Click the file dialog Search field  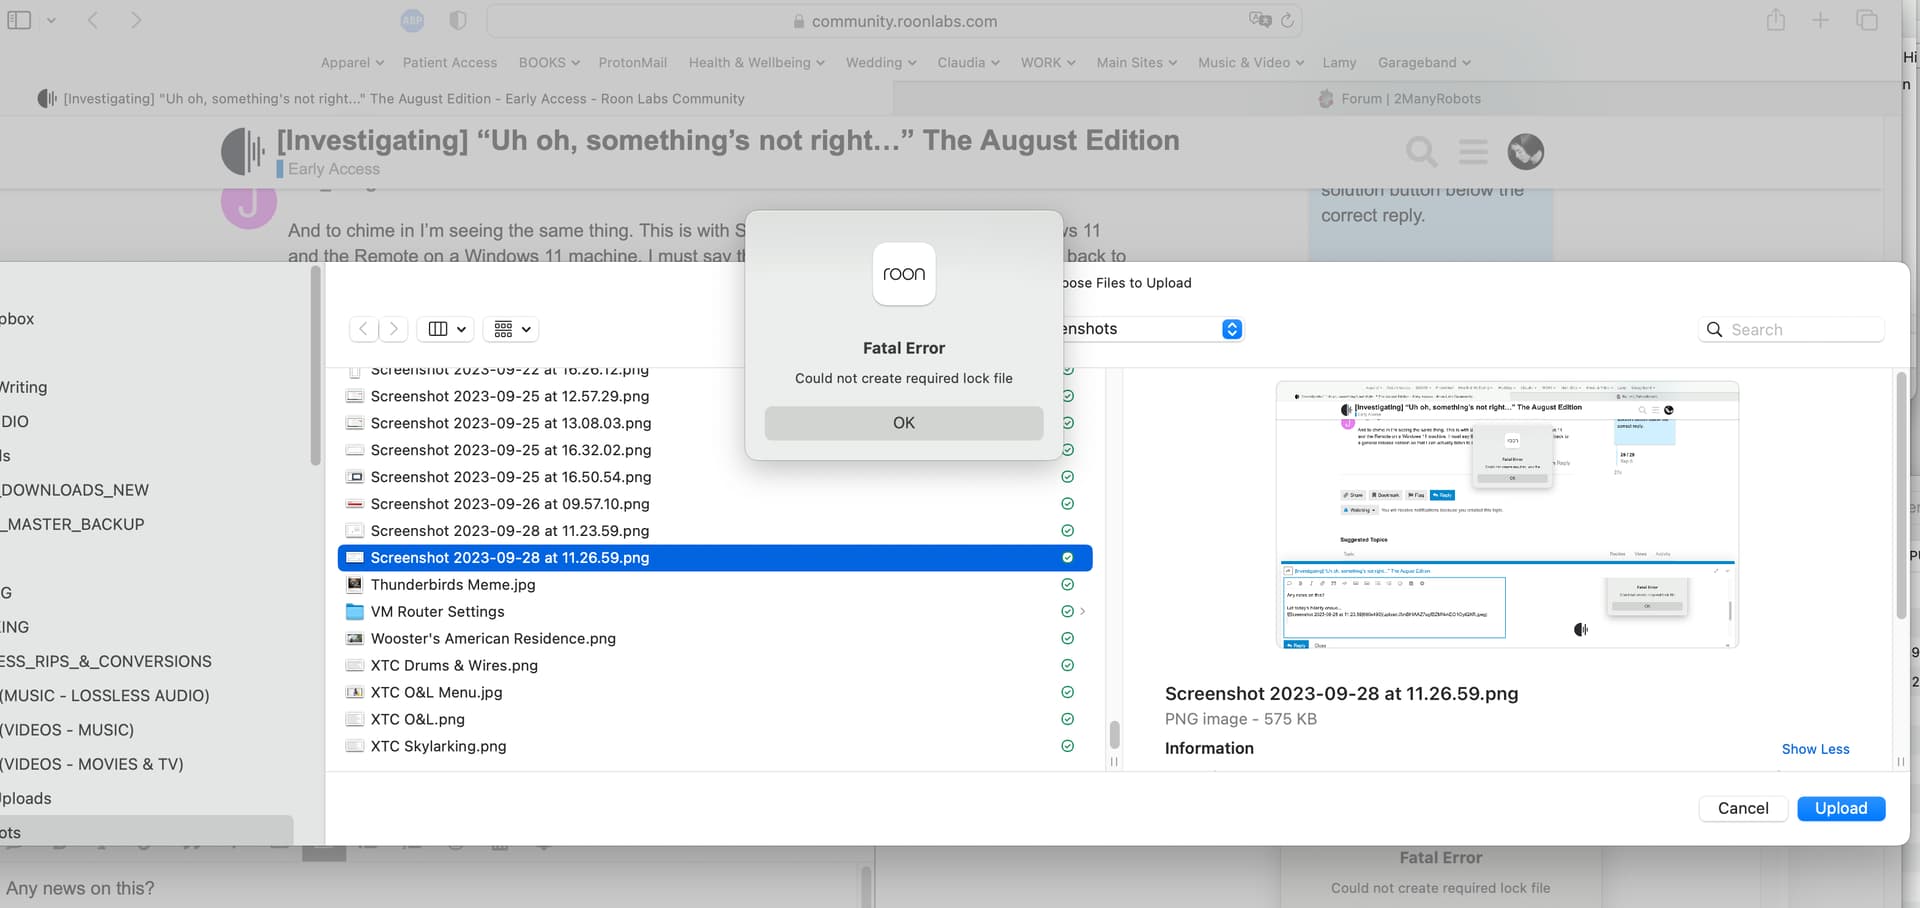pyautogui.click(x=1791, y=329)
